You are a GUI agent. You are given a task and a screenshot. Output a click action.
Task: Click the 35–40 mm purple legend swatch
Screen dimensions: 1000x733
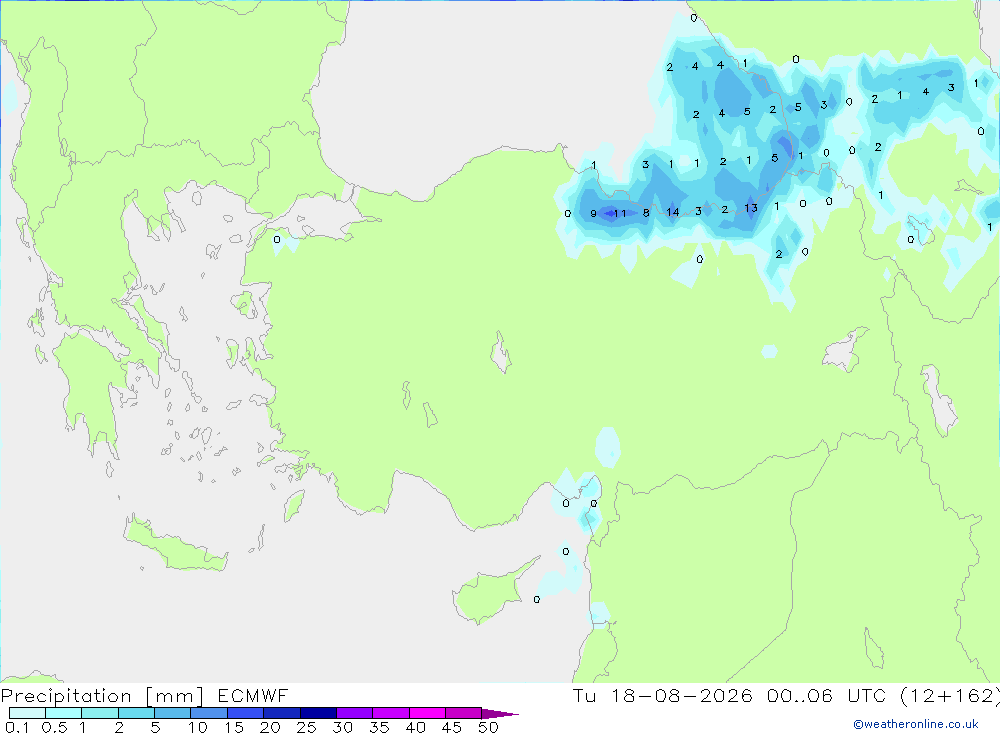390,713
